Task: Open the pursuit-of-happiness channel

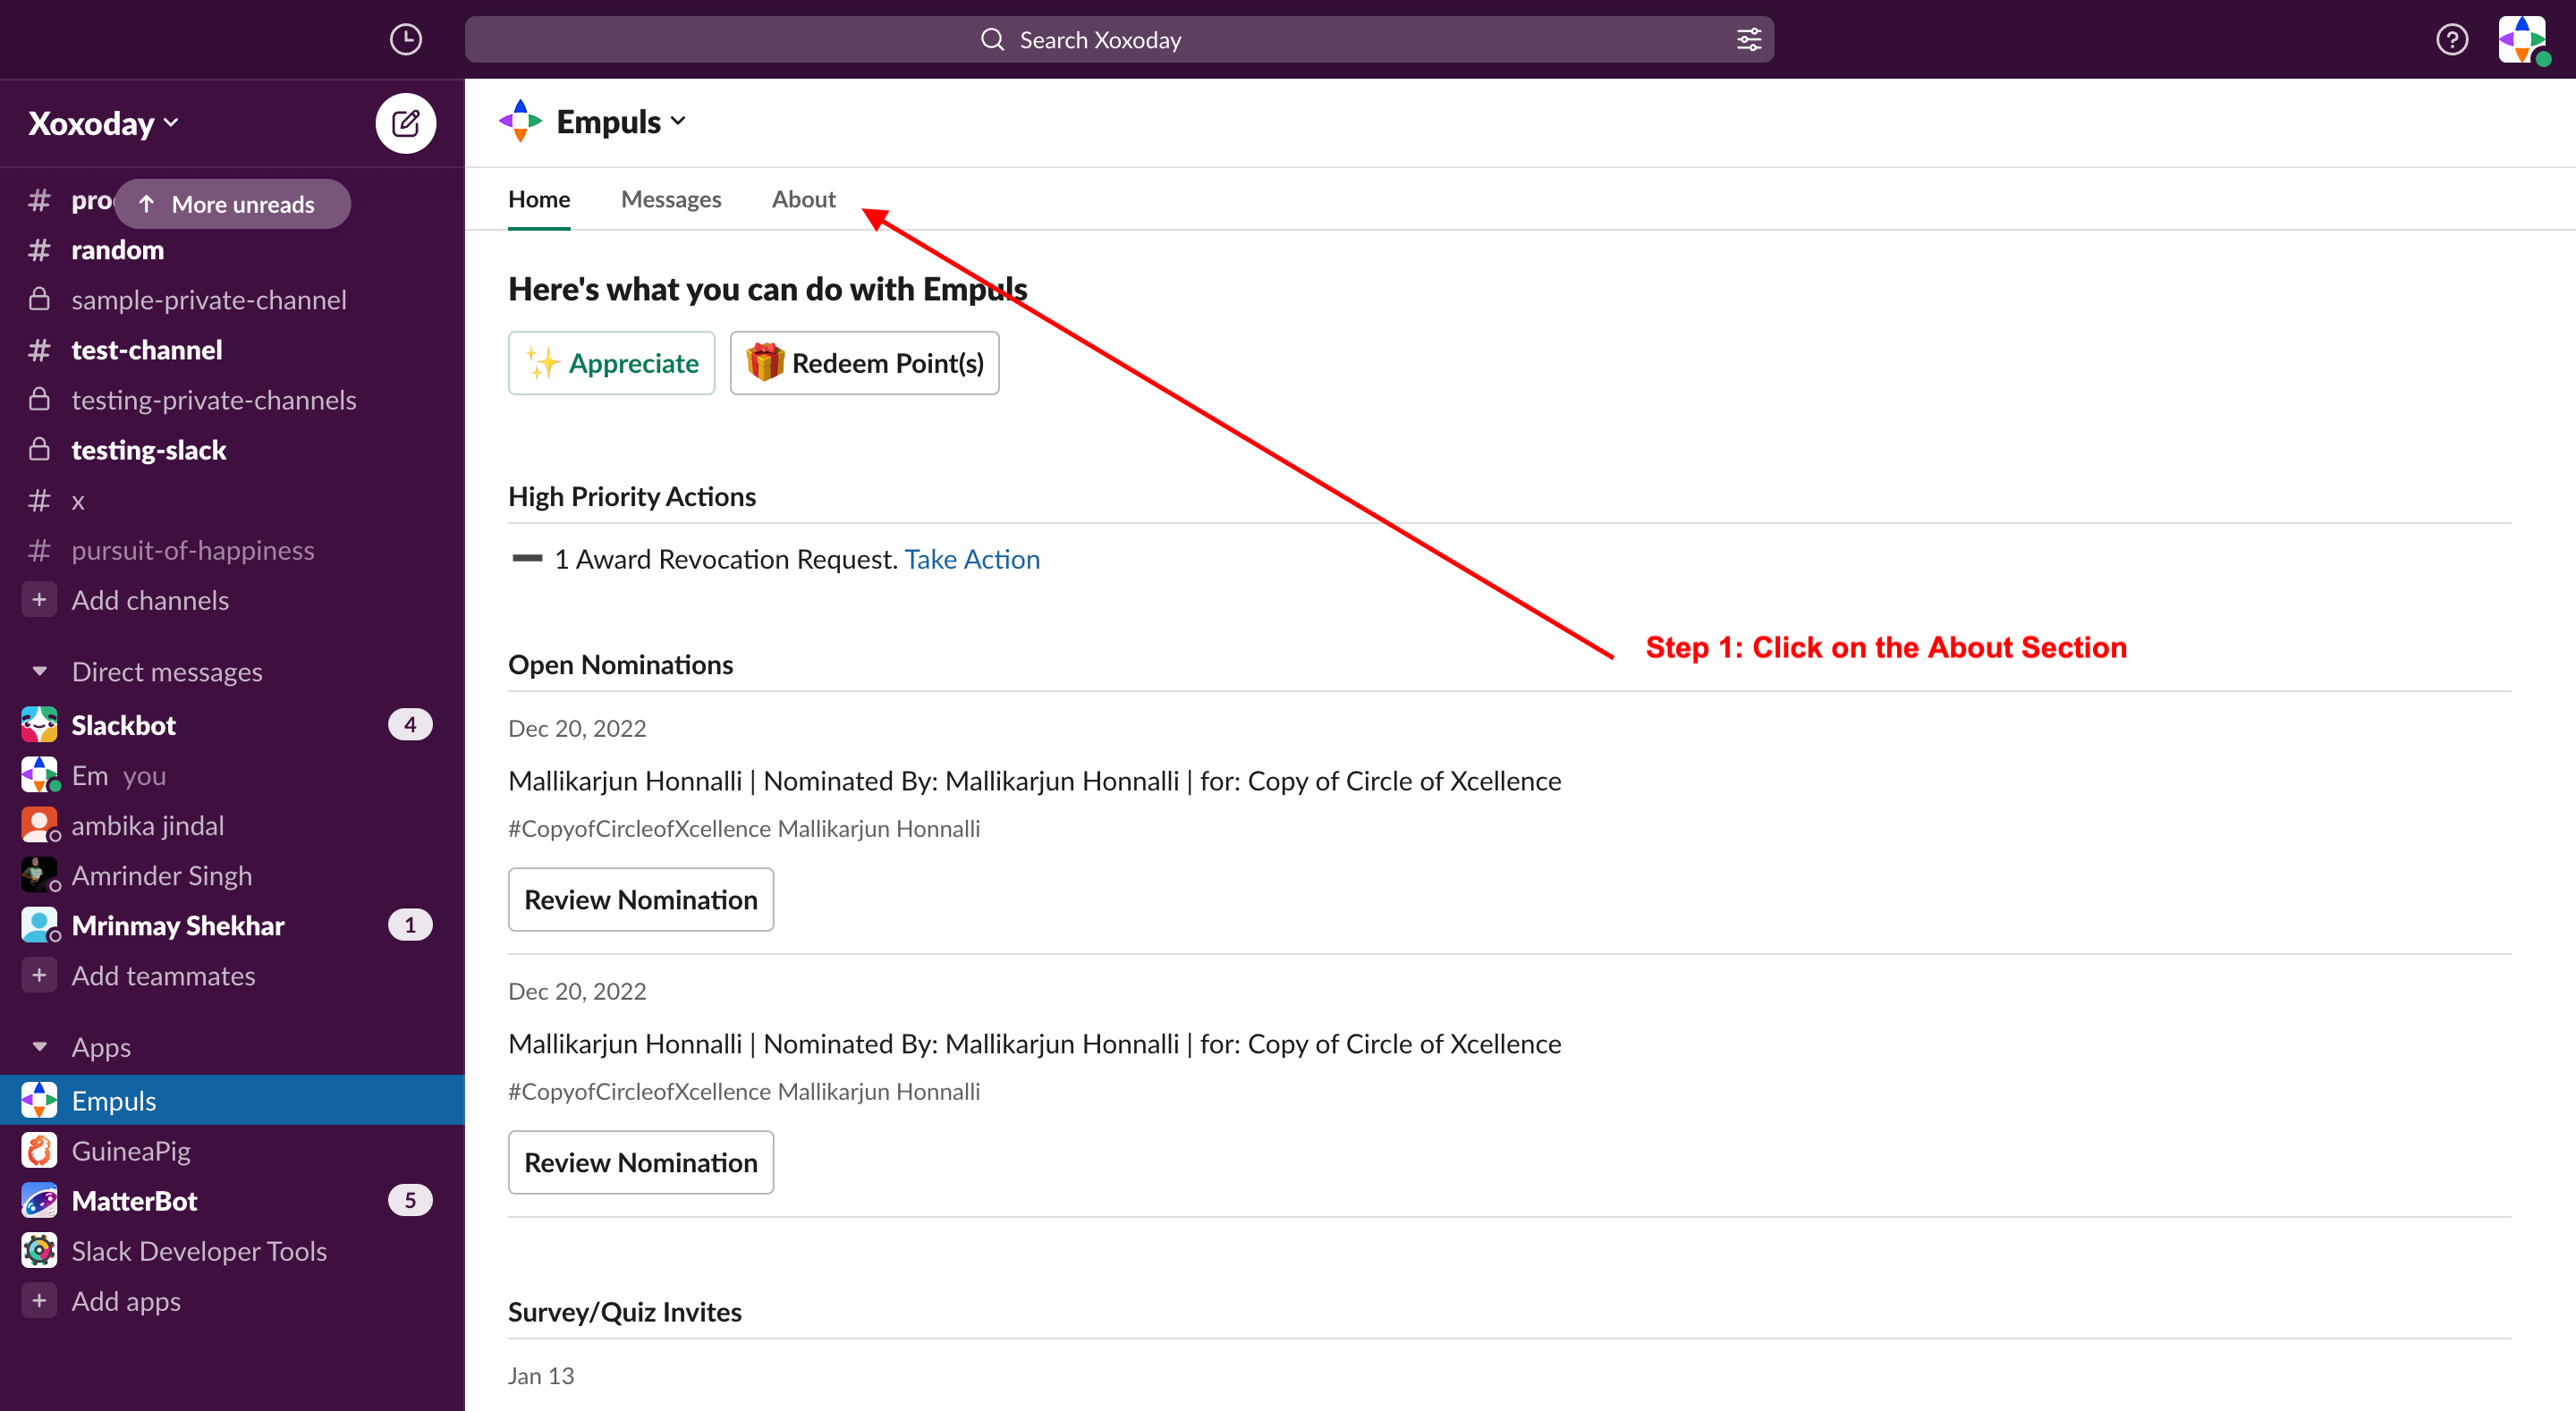Action: 232,550
